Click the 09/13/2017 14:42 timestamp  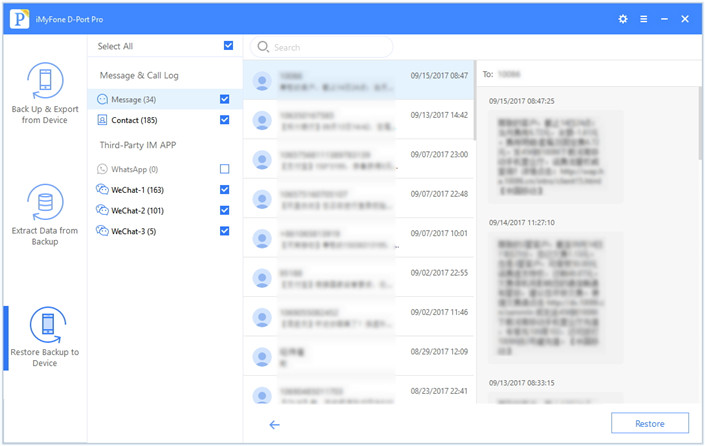point(439,115)
